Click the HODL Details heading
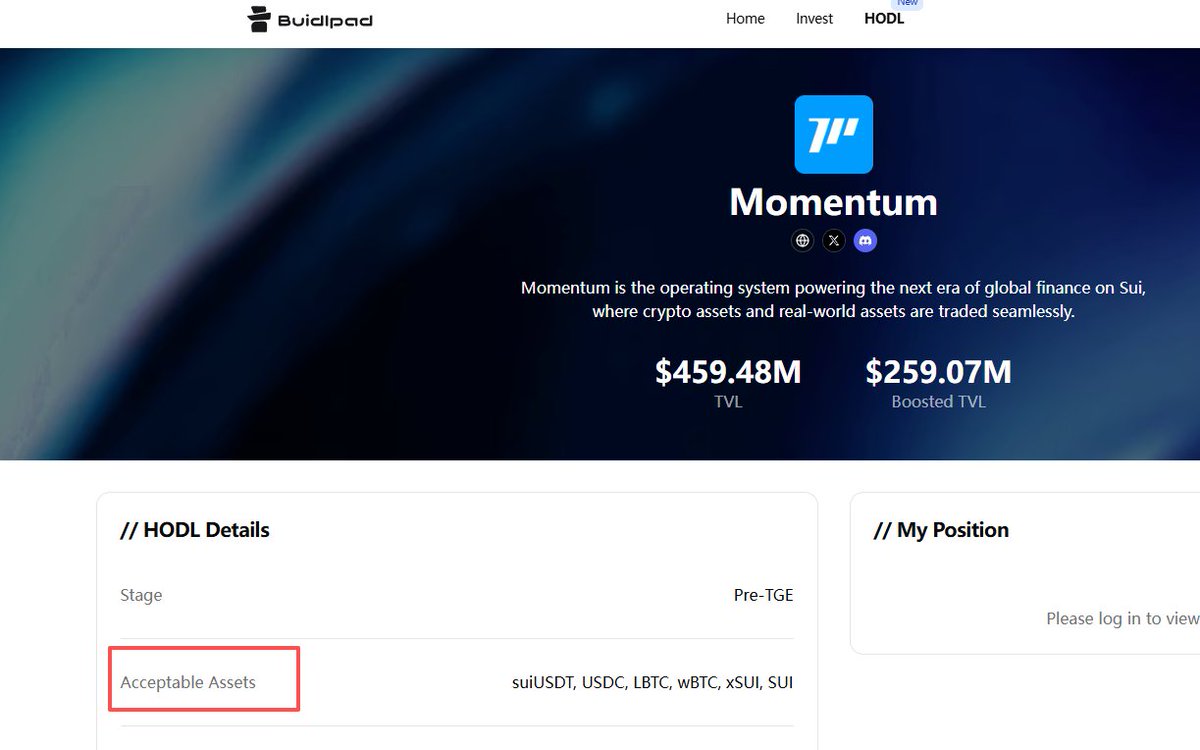 tap(195, 530)
